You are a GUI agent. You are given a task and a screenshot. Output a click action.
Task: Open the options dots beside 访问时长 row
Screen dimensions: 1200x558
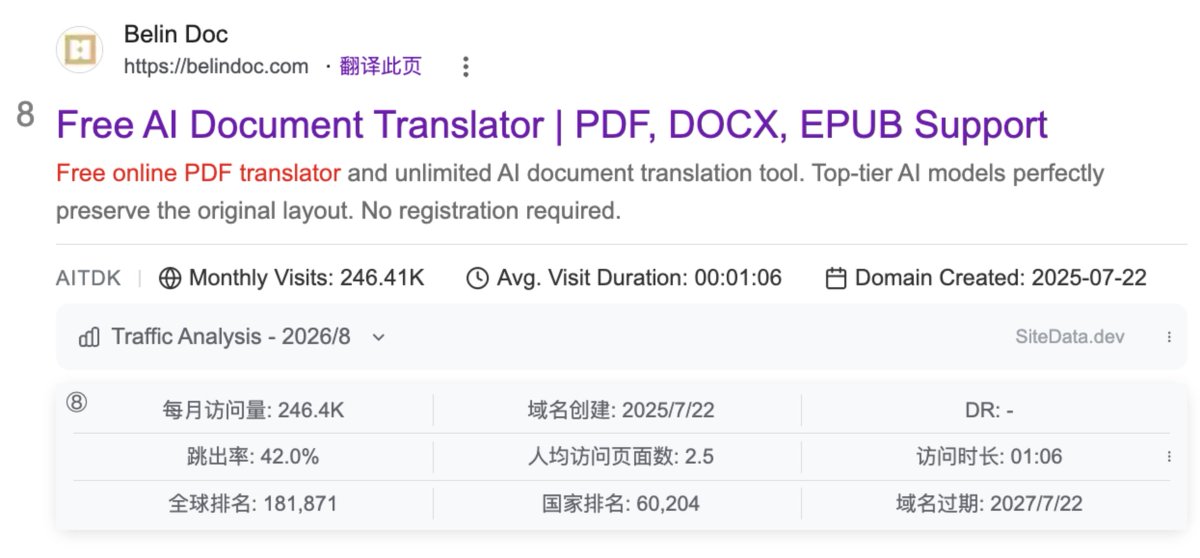click(x=1169, y=456)
